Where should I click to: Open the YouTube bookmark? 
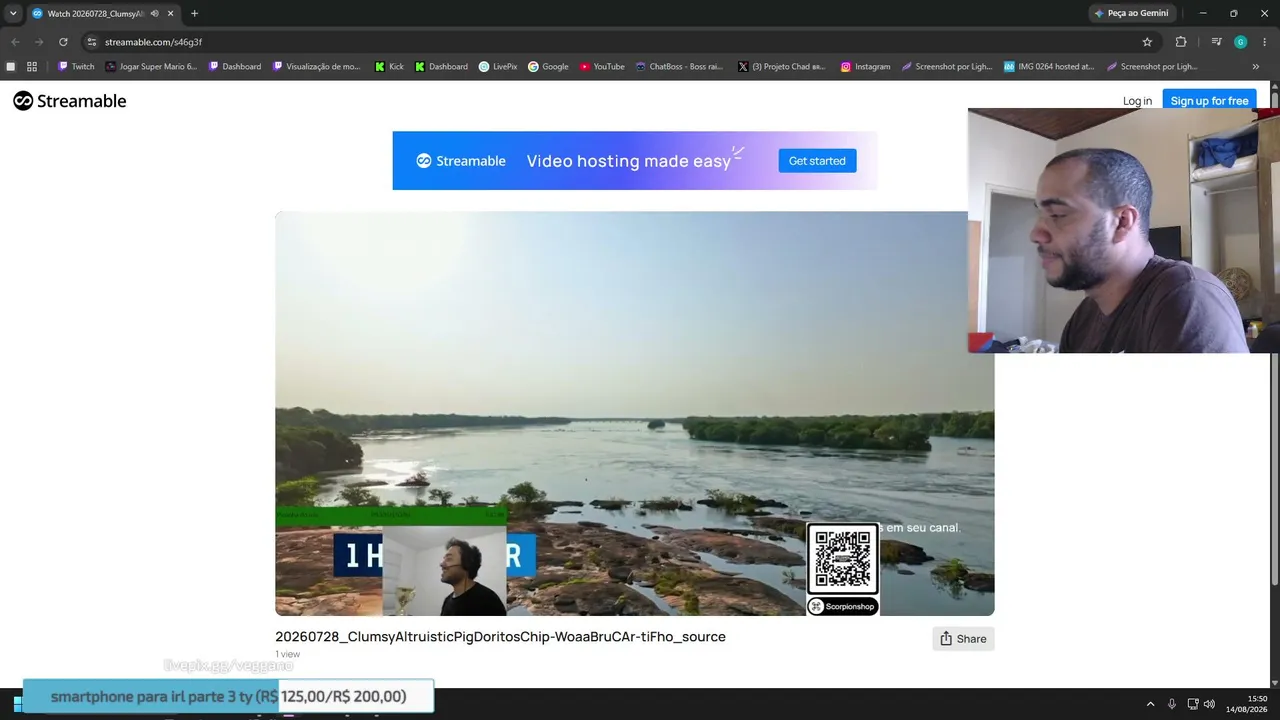click(602, 67)
